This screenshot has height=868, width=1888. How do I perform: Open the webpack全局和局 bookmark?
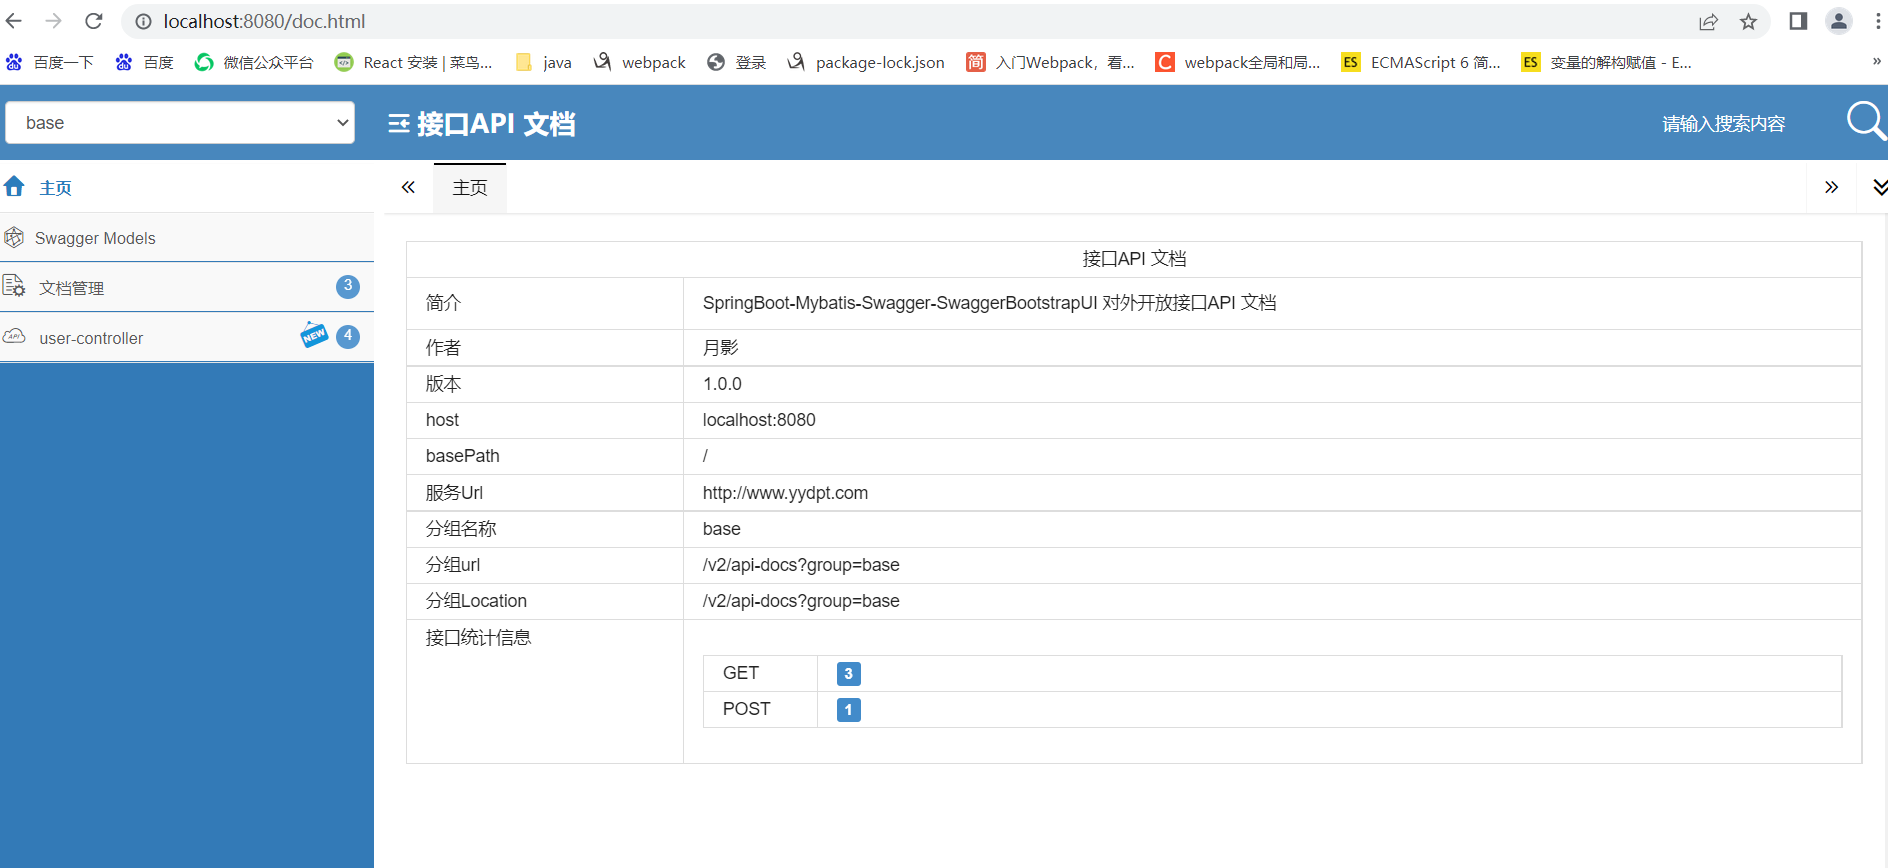click(x=1238, y=62)
